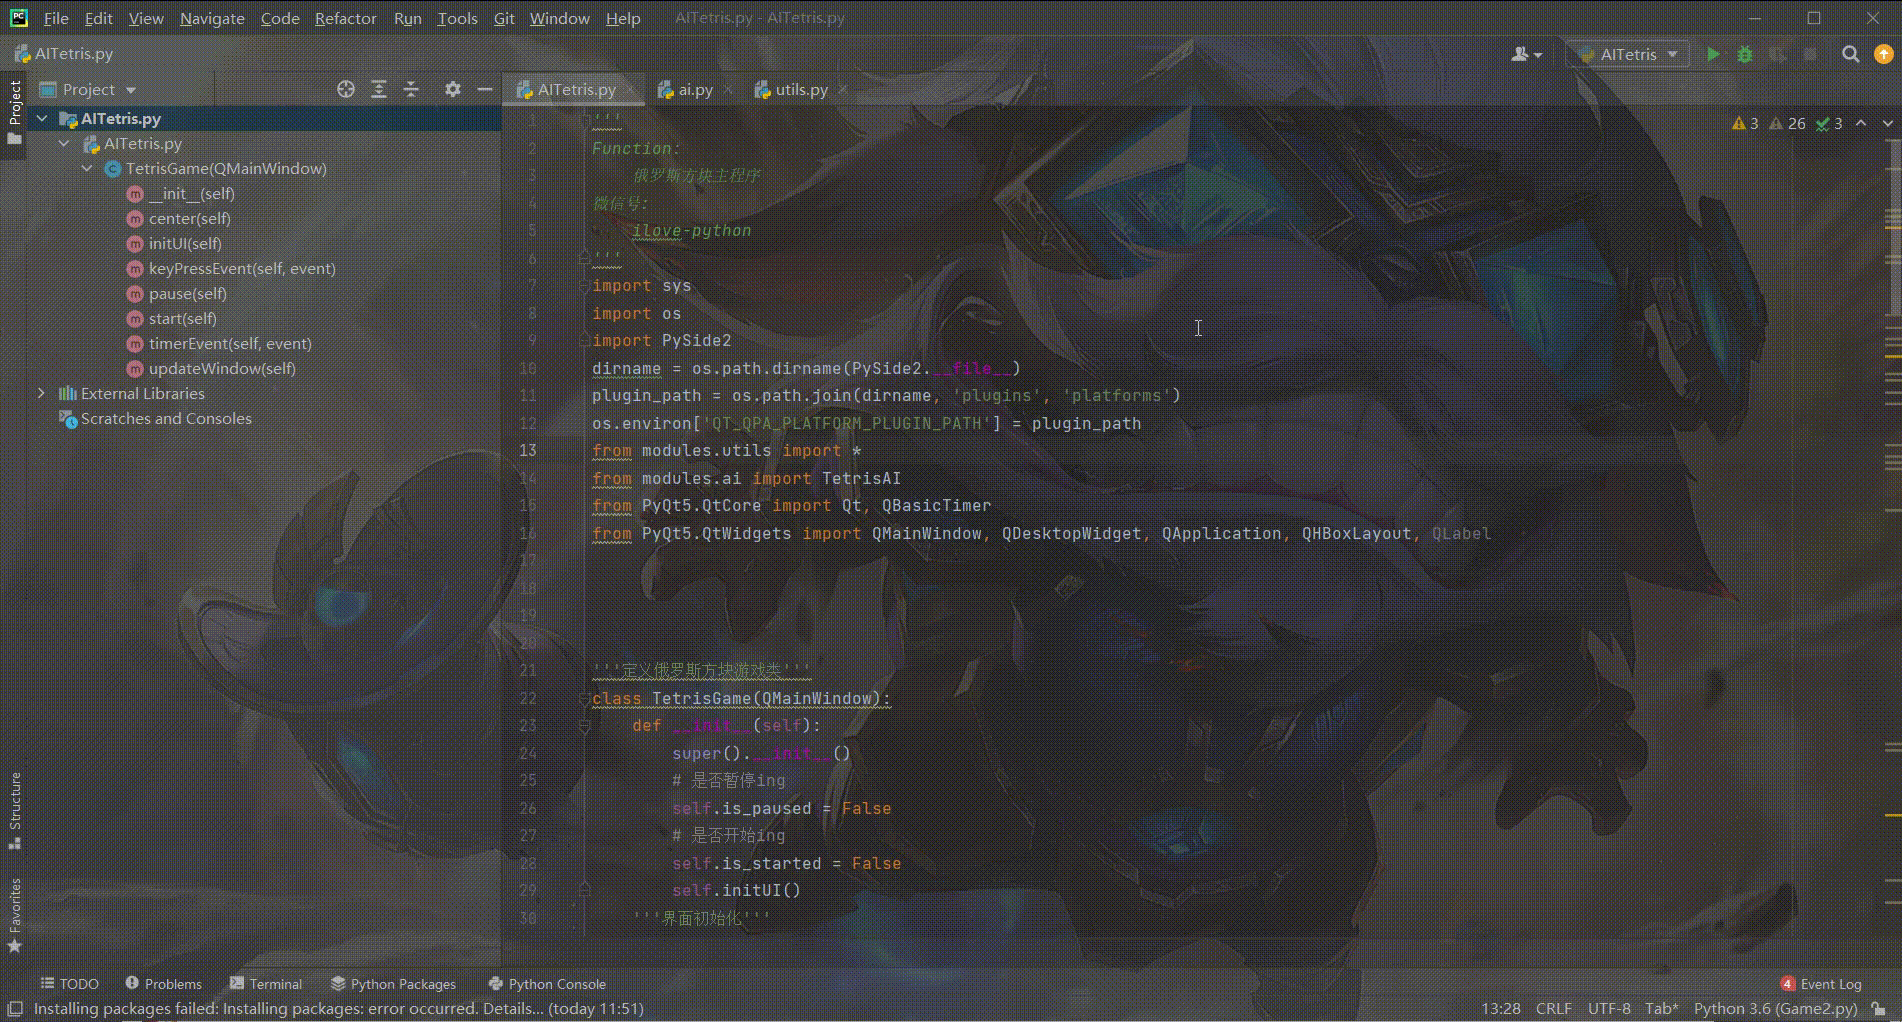The image size is (1902, 1022).
Task: Close the ai.py tab
Action: click(728, 90)
